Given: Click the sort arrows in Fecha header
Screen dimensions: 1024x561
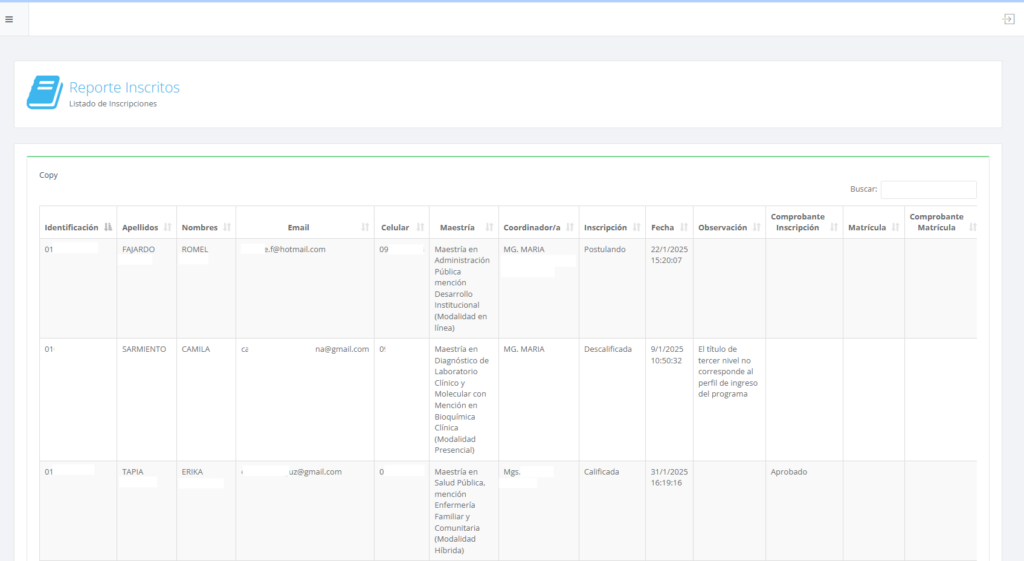Looking at the screenshot, I should coord(684,227).
